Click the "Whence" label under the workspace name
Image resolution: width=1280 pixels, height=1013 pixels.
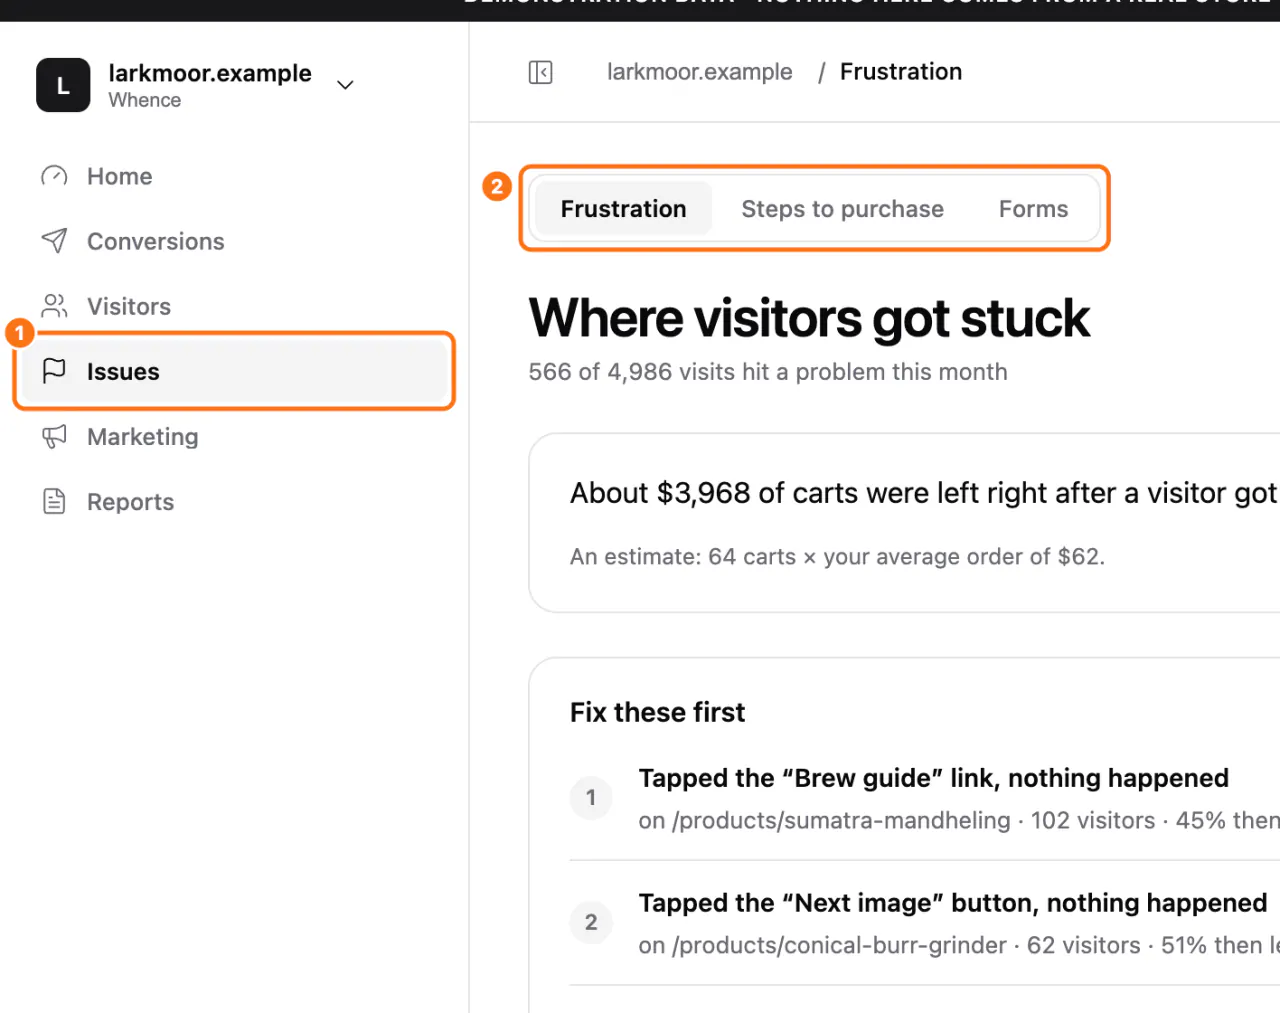(145, 100)
